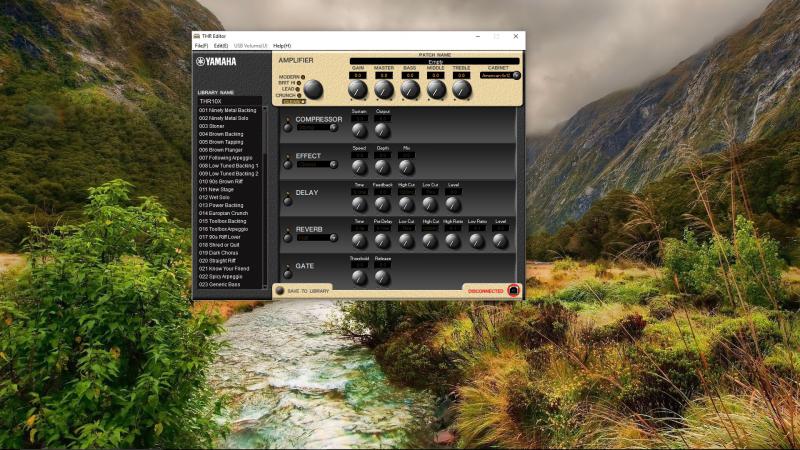Click the Yamaha logo

point(217,62)
